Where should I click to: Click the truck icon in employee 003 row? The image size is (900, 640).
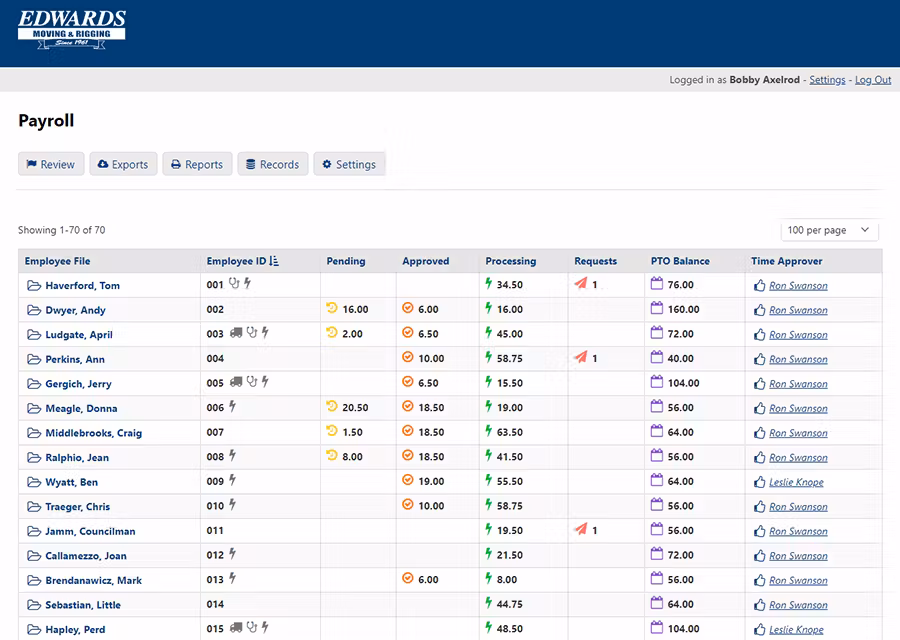coord(236,334)
